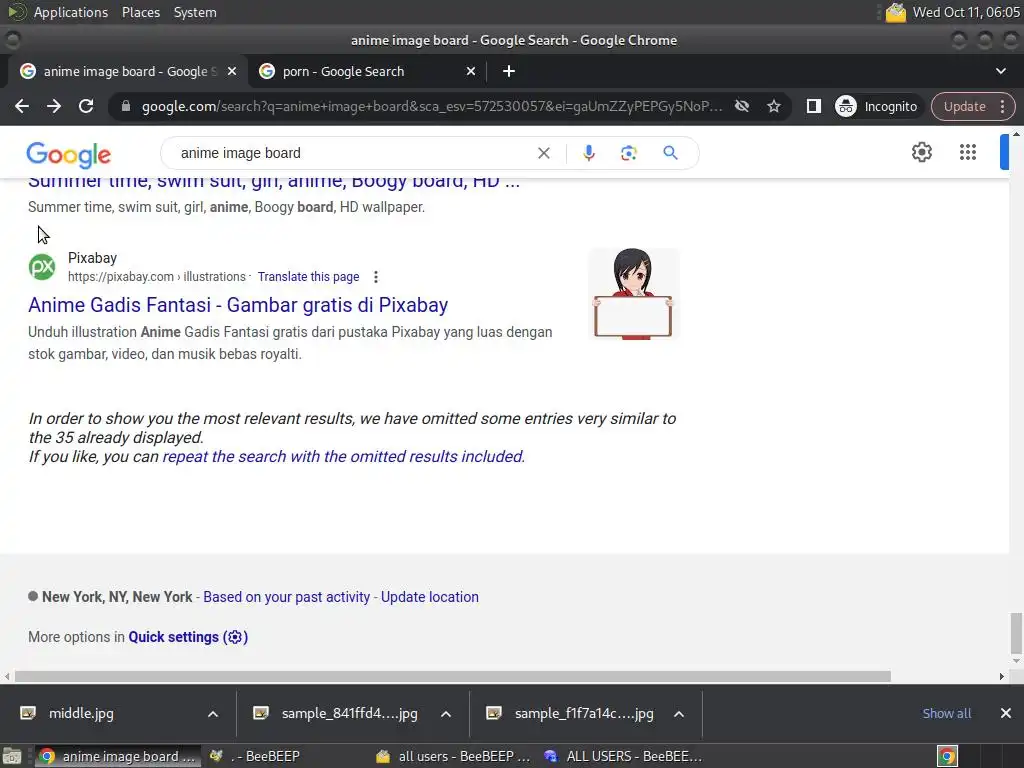This screenshot has height=768, width=1024.
Task: Open downloaded sample_841ffd4 jpg file
Action: click(x=349, y=713)
